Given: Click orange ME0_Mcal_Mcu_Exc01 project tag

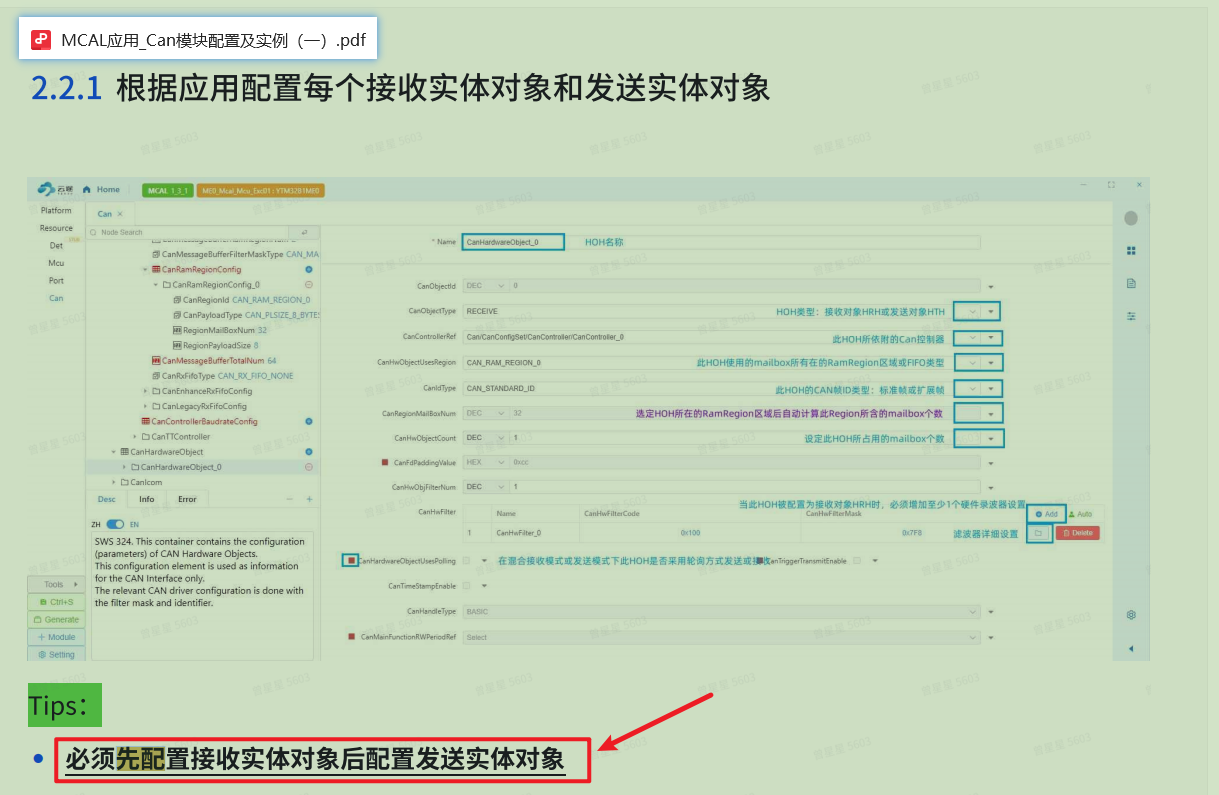Looking at the screenshot, I should [x=261, y=190].
